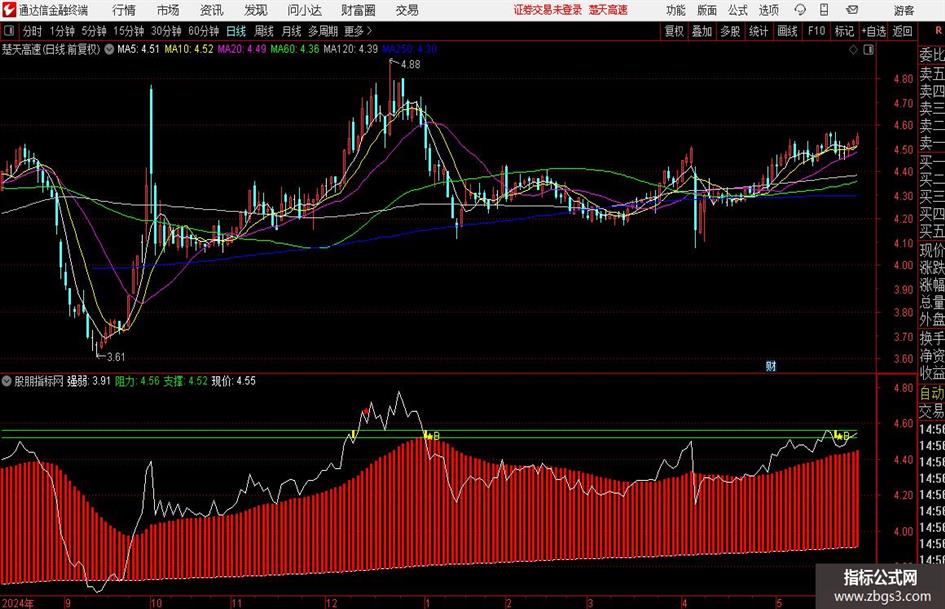Open the 交易 menu
This screenshot has width=945, height=609.
407,10
